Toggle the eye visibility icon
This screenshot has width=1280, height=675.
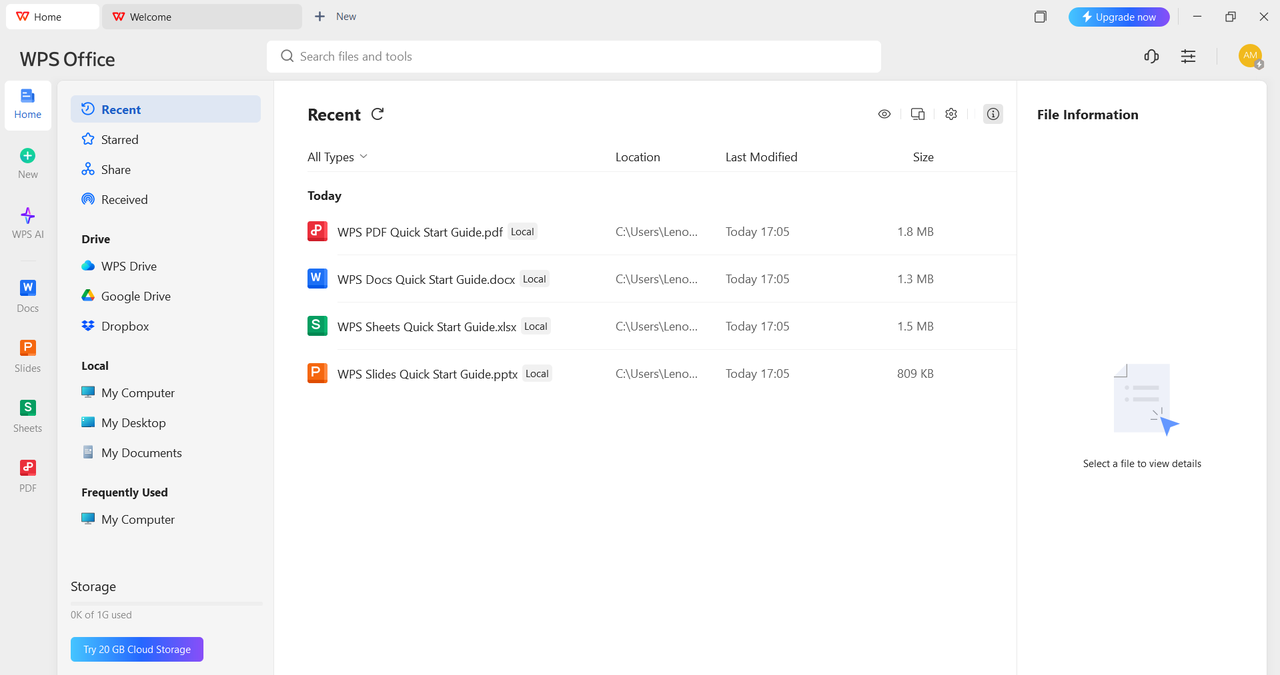tap(884, 114)
